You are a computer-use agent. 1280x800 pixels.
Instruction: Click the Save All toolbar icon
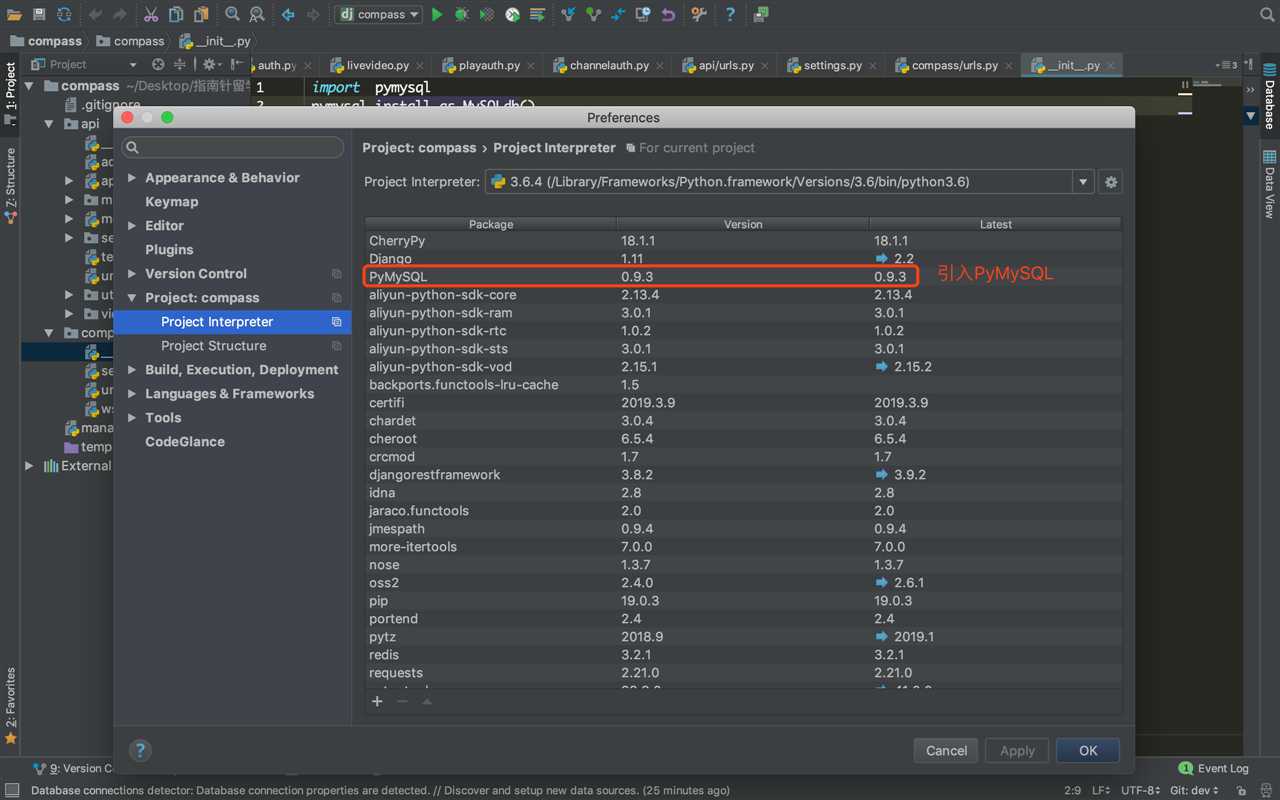point(39,14)
